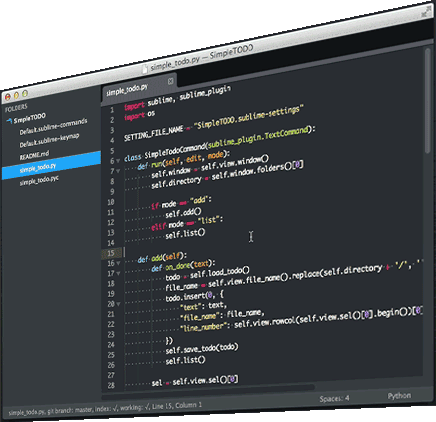This screenshot has width=436, height=422.
Task: Open the Spaces: 4 indentation menu
Action: [x=334, y=398]
